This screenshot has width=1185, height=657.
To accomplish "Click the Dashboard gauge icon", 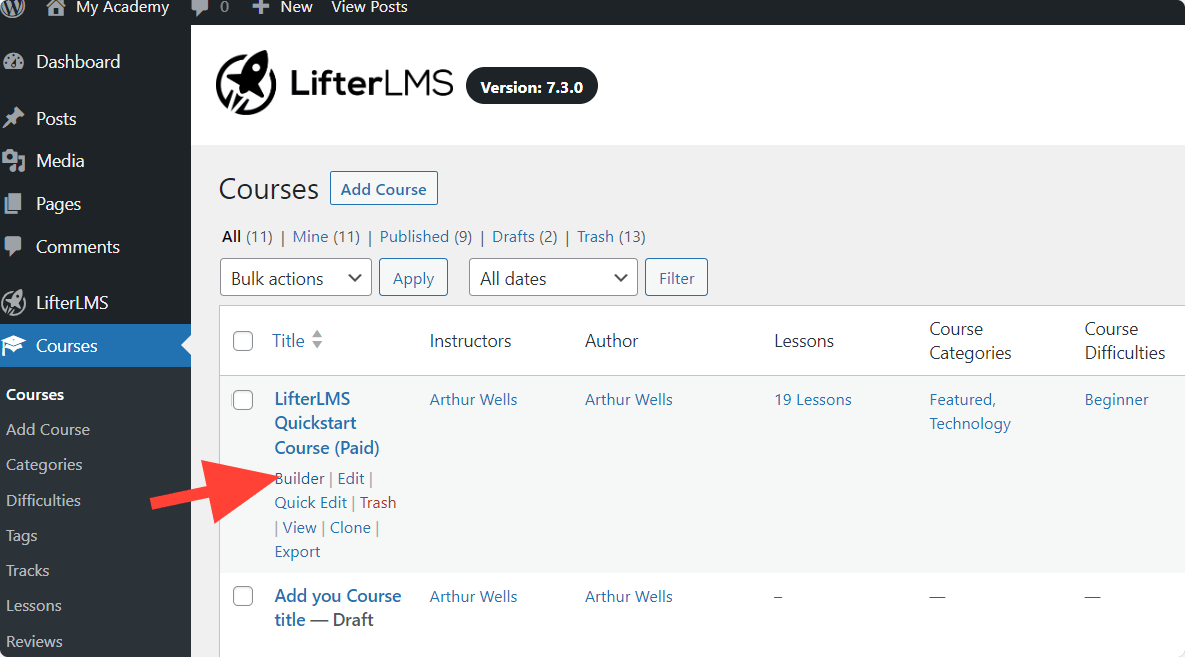I will point(14,62).
